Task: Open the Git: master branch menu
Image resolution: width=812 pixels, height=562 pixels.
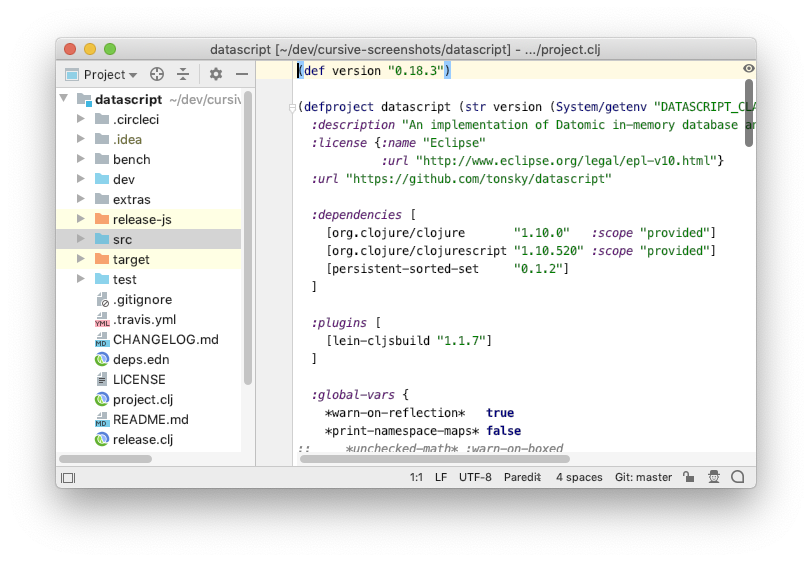Action: pos(643,477)
